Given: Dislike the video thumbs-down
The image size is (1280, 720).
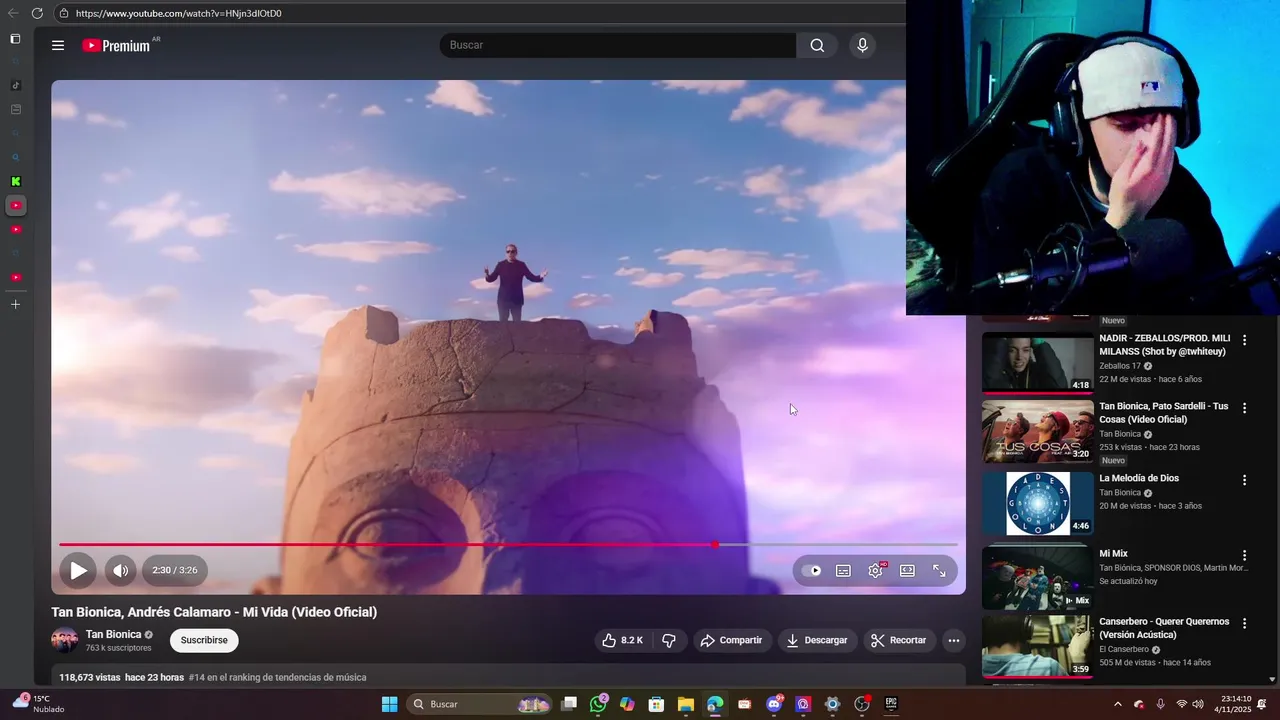Looking at the screenshot, I should (x=669, y=640).
